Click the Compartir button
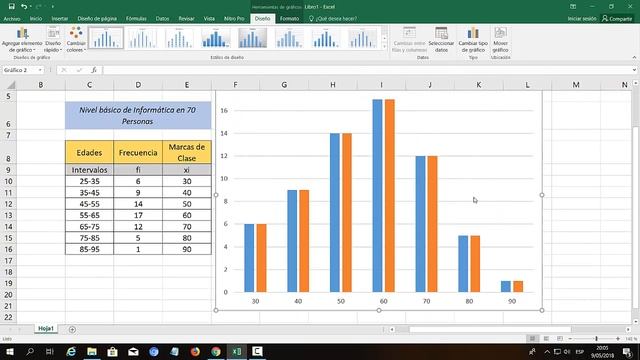Screen dimensions: 640x360 point(617,19)
